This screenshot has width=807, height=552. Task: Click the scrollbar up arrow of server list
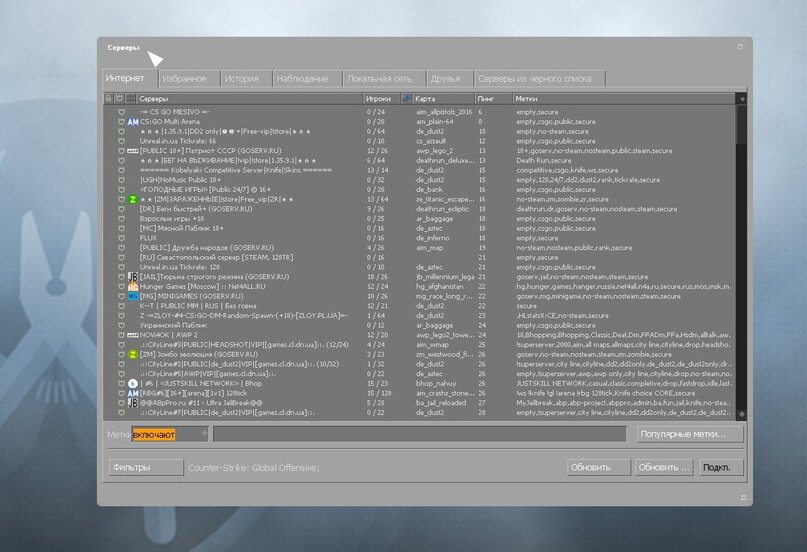(x=742, y=98)
